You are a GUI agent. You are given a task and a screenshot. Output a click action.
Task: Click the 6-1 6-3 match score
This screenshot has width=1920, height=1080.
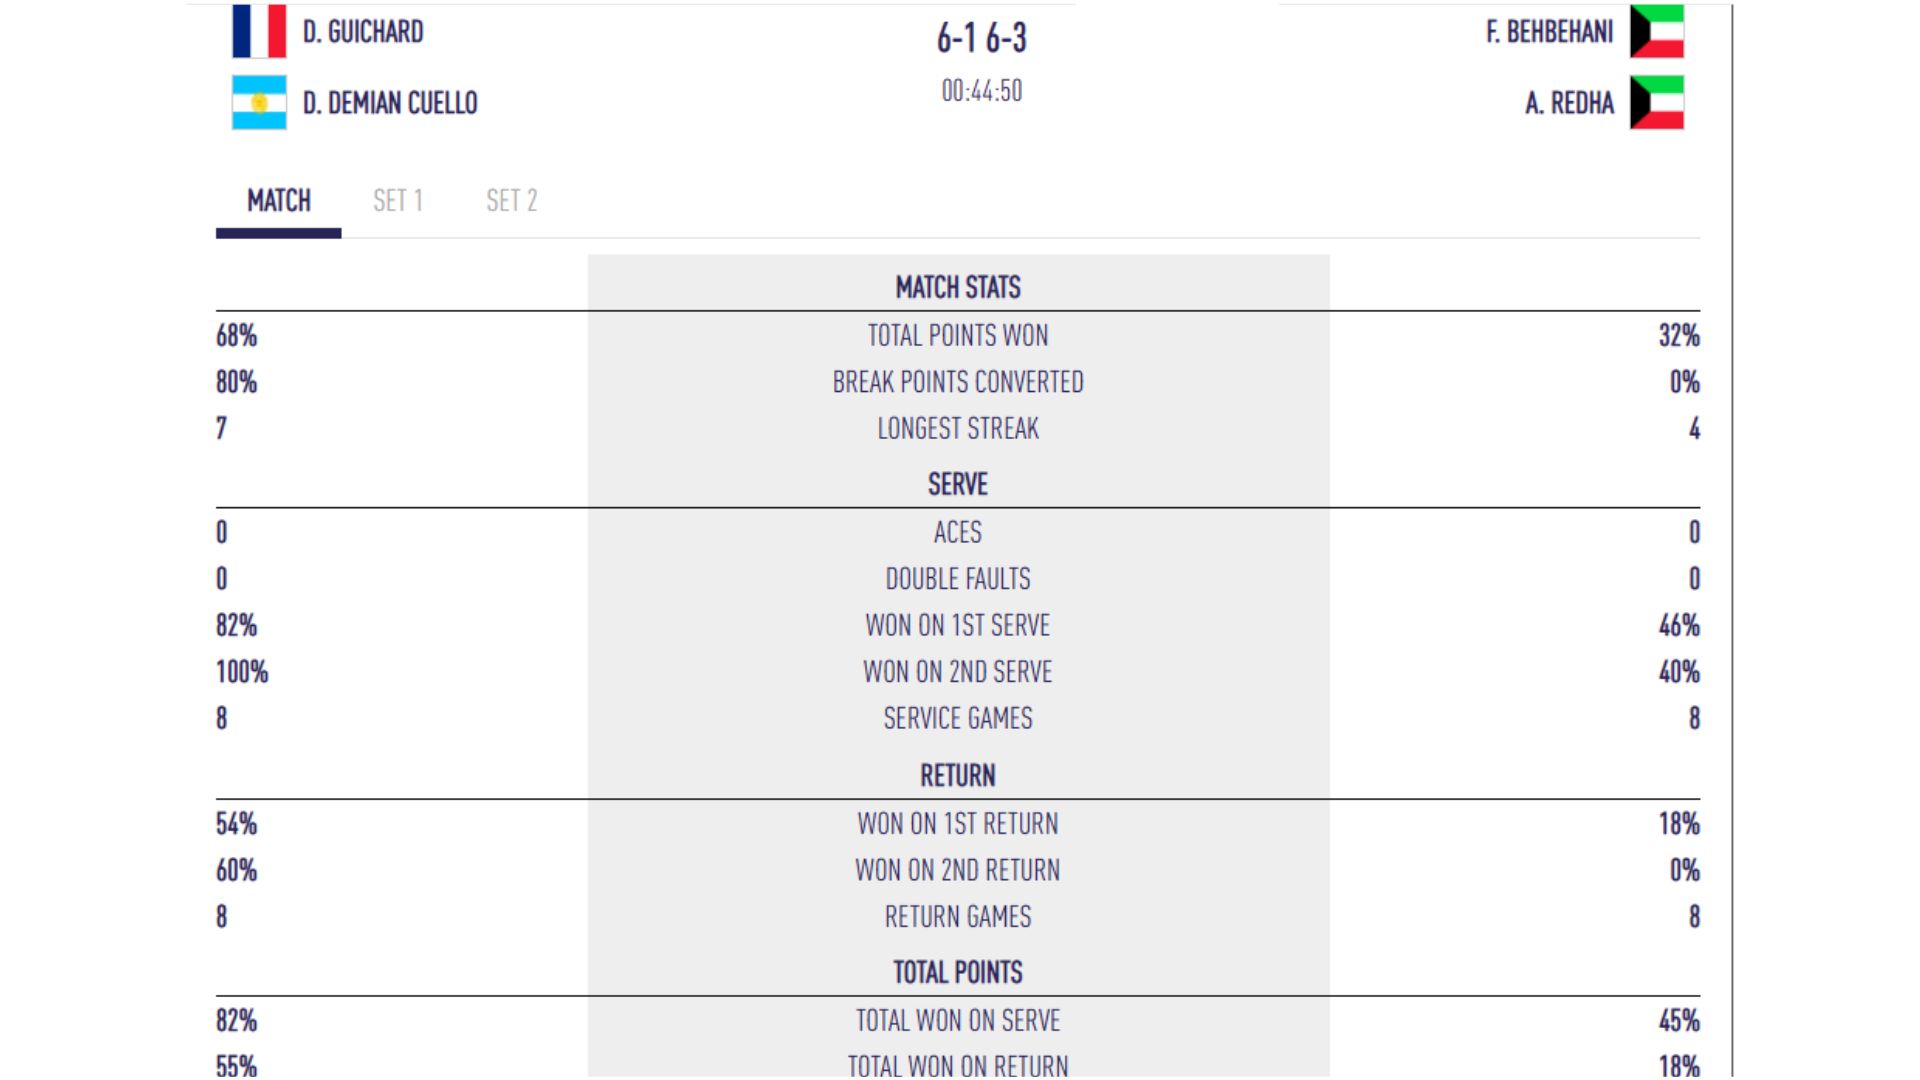(x=982, y=38)
